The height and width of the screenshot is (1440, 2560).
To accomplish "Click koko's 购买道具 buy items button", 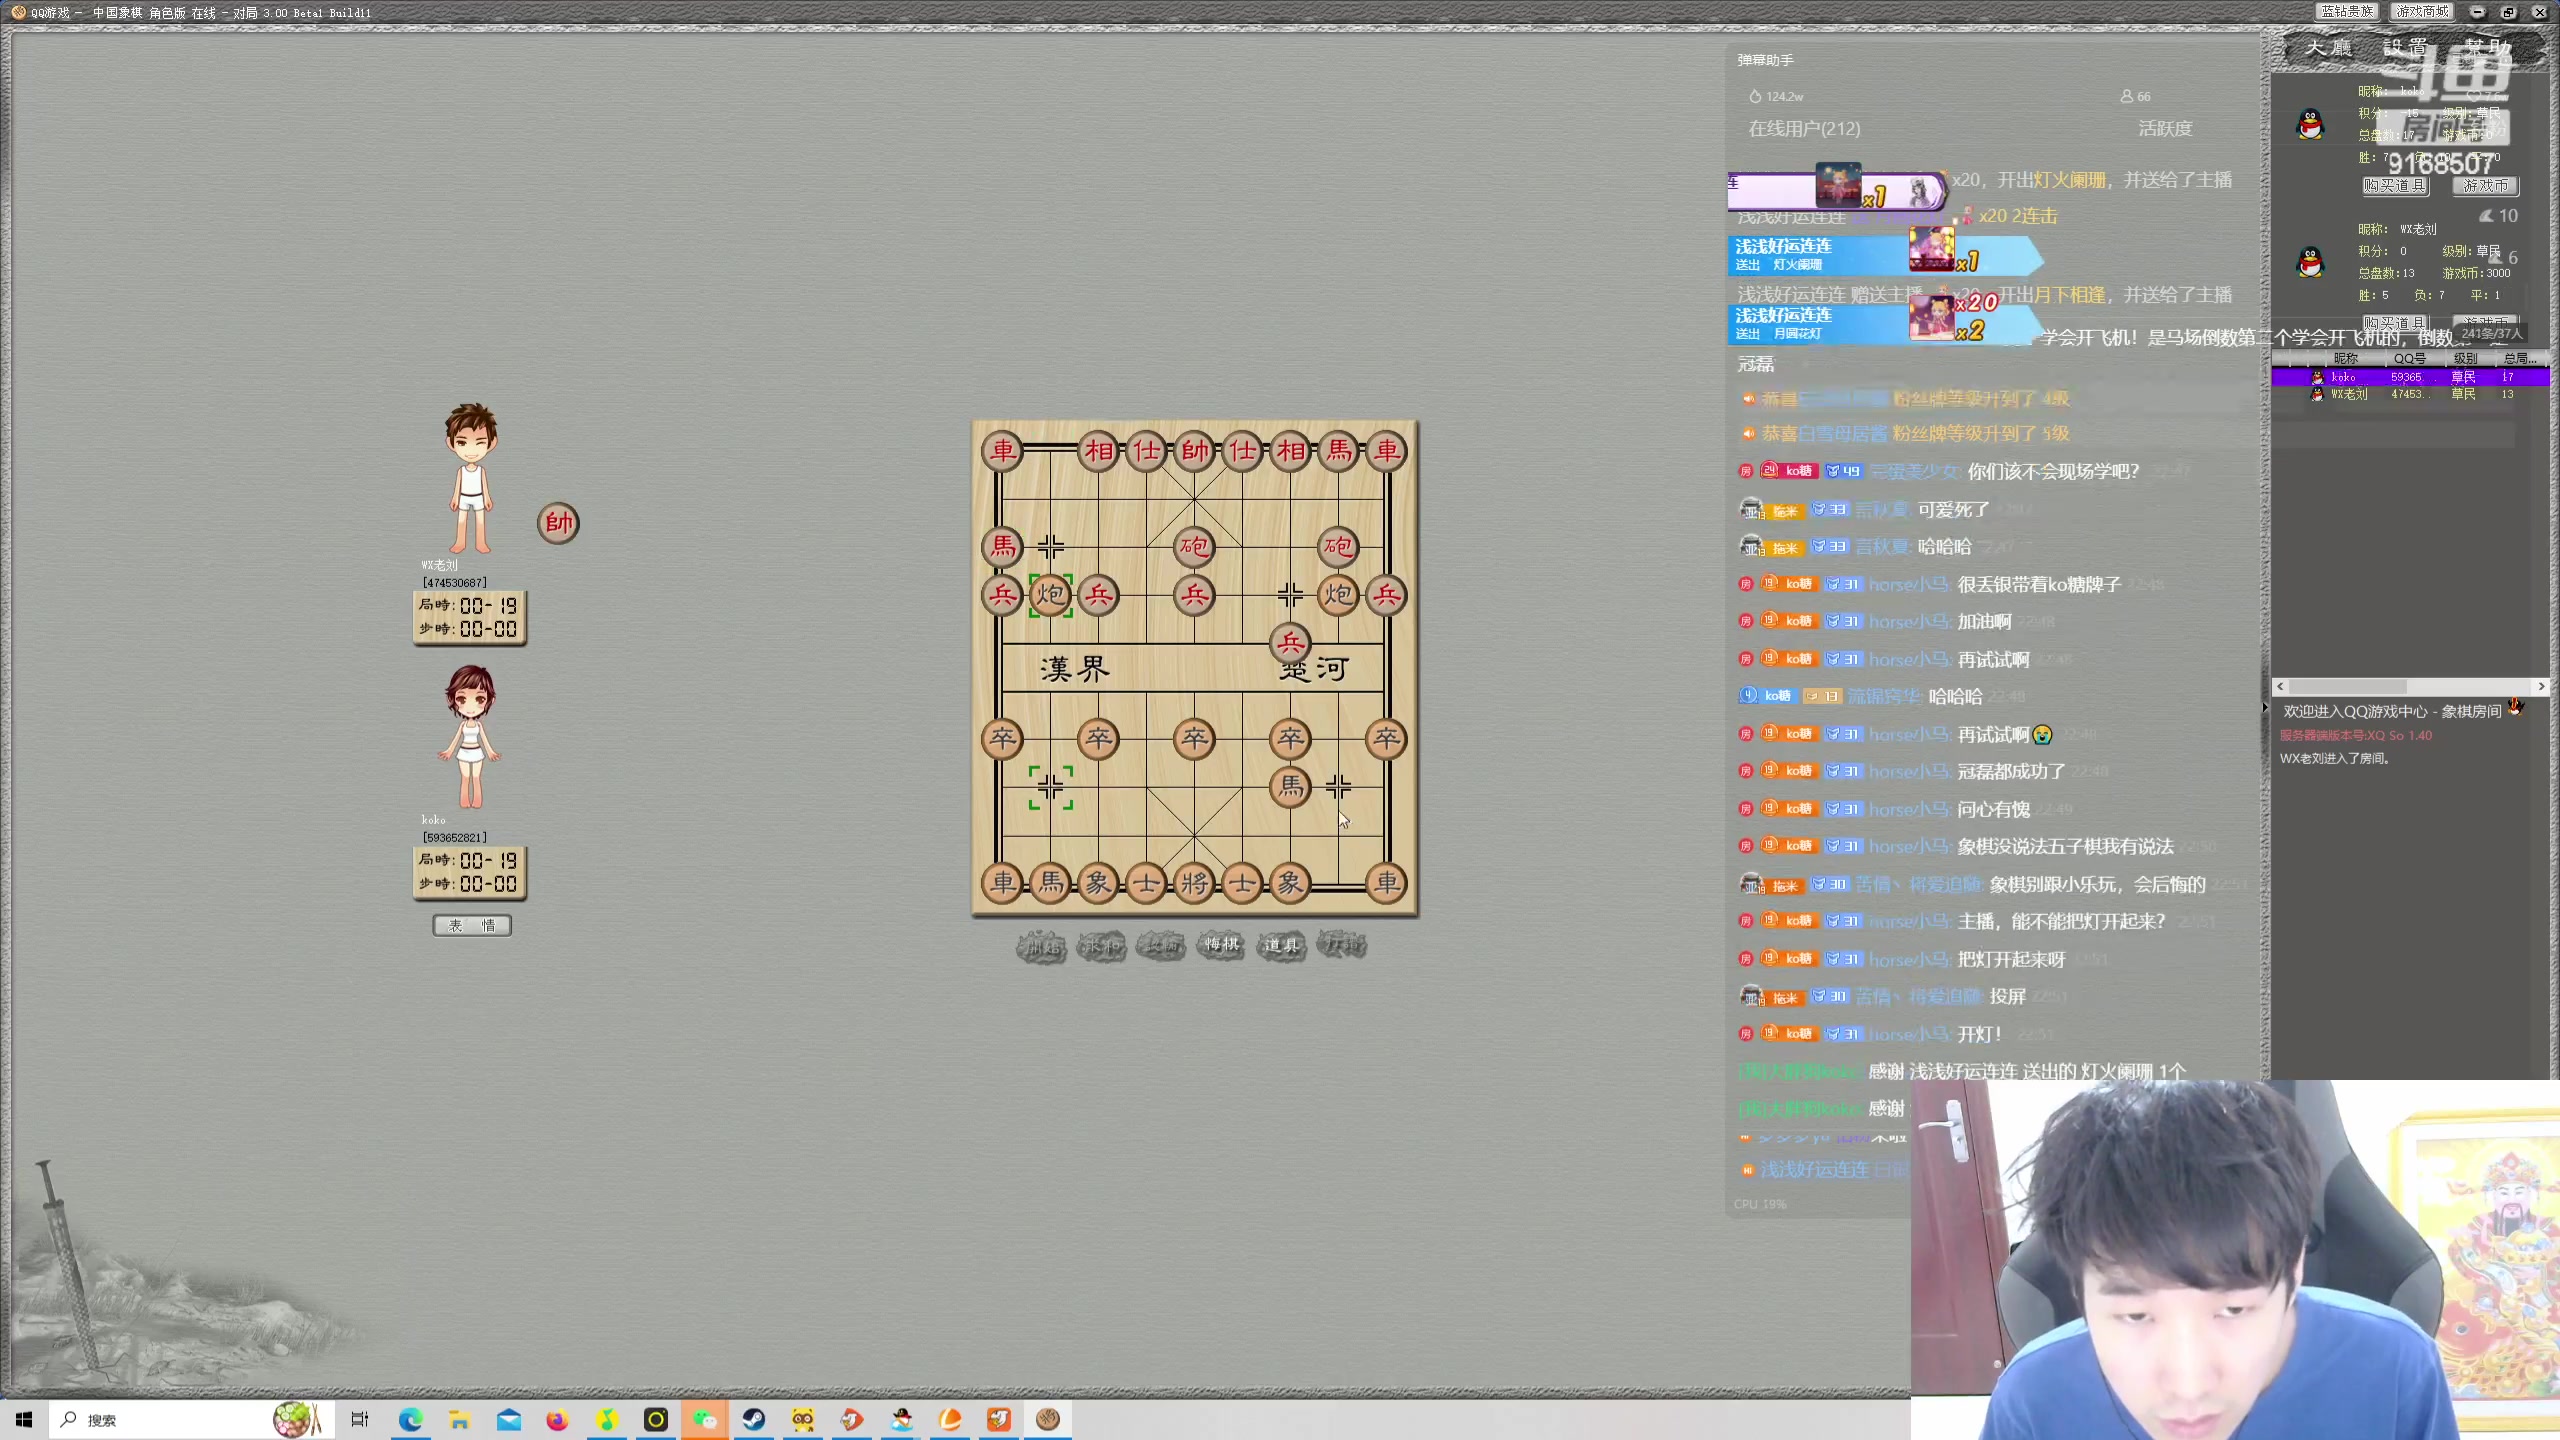I will click(x=2395, y=186).
